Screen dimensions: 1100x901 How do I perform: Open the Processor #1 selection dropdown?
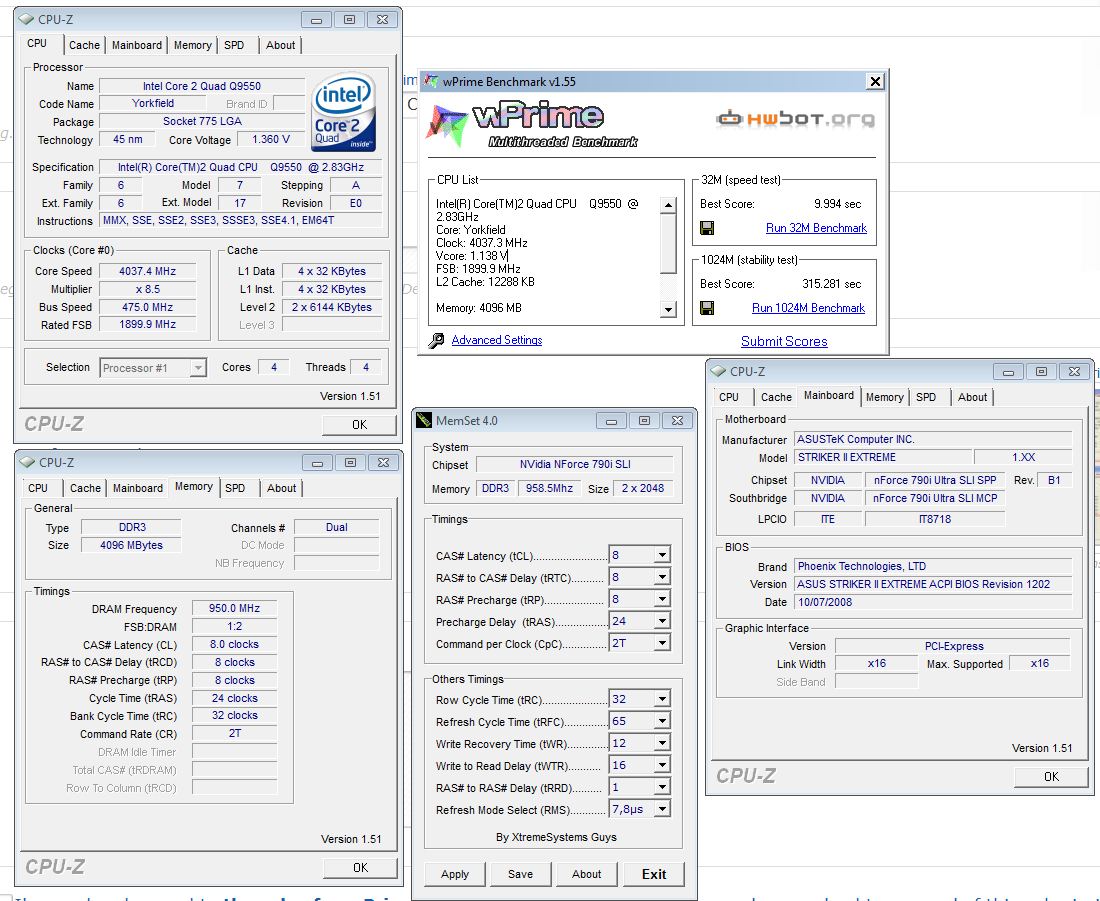(x=199, y=368)
